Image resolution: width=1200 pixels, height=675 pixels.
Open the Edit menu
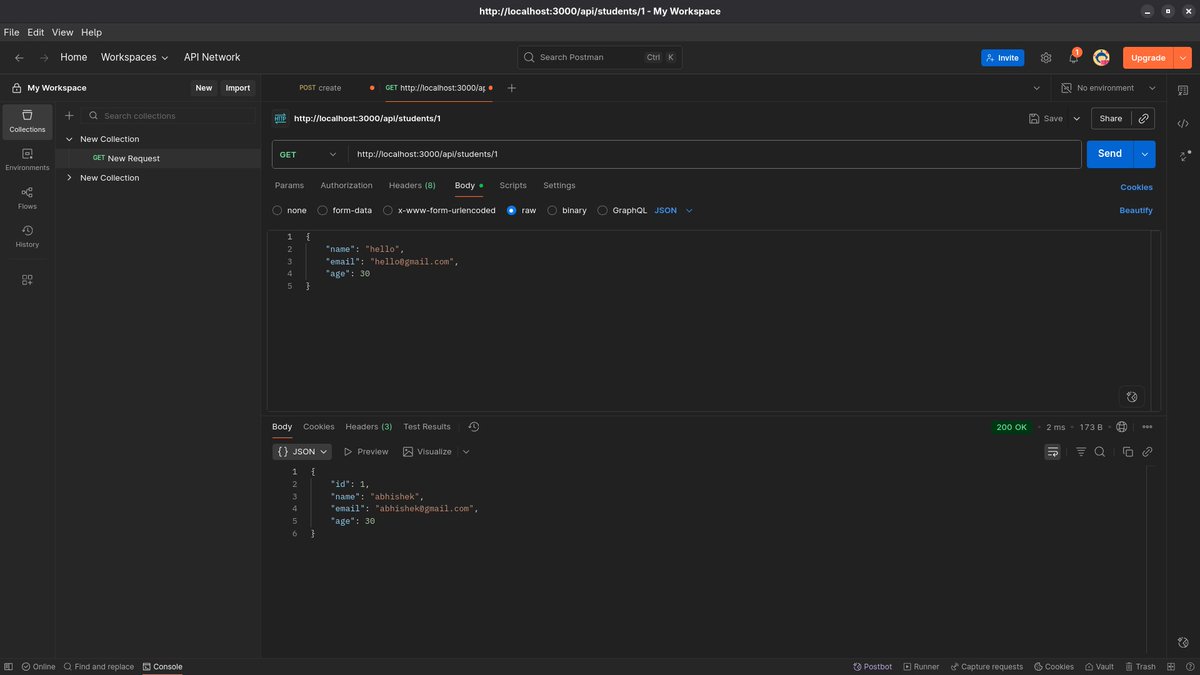(x=36, y=33)
